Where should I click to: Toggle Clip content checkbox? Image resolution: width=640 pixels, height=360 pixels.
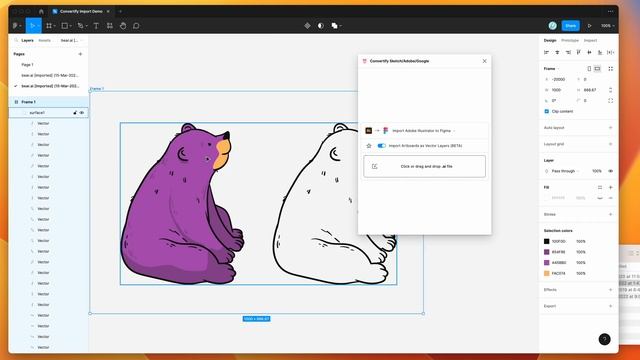(x=547, y=111)
